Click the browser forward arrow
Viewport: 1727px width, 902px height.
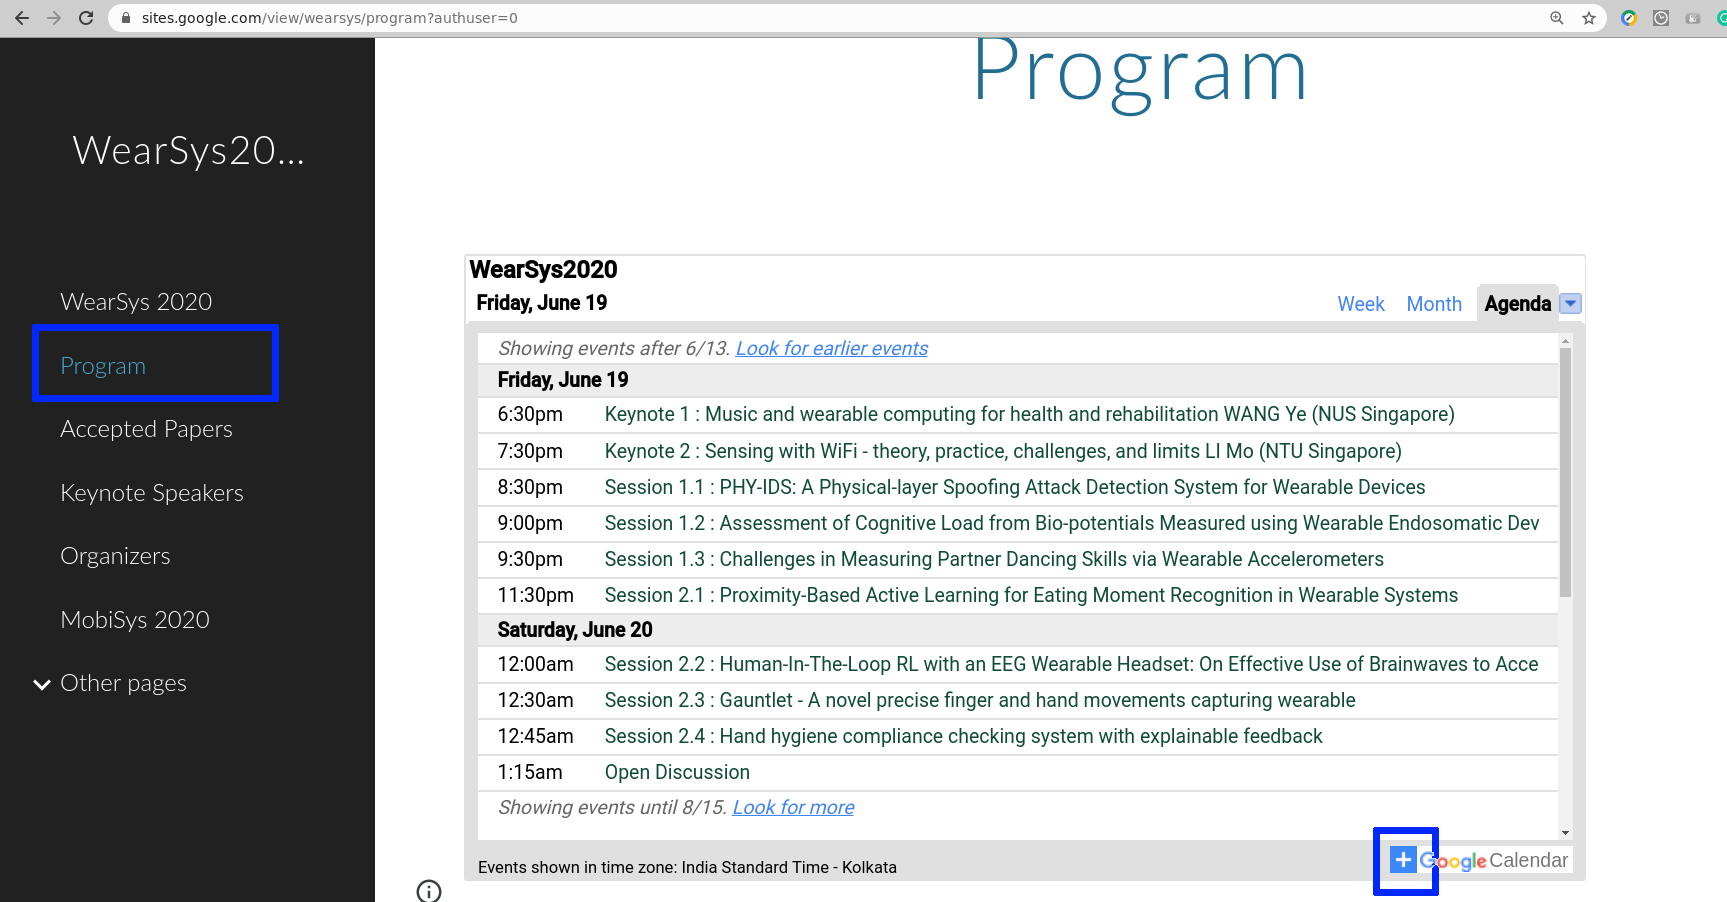click(54, 18)
